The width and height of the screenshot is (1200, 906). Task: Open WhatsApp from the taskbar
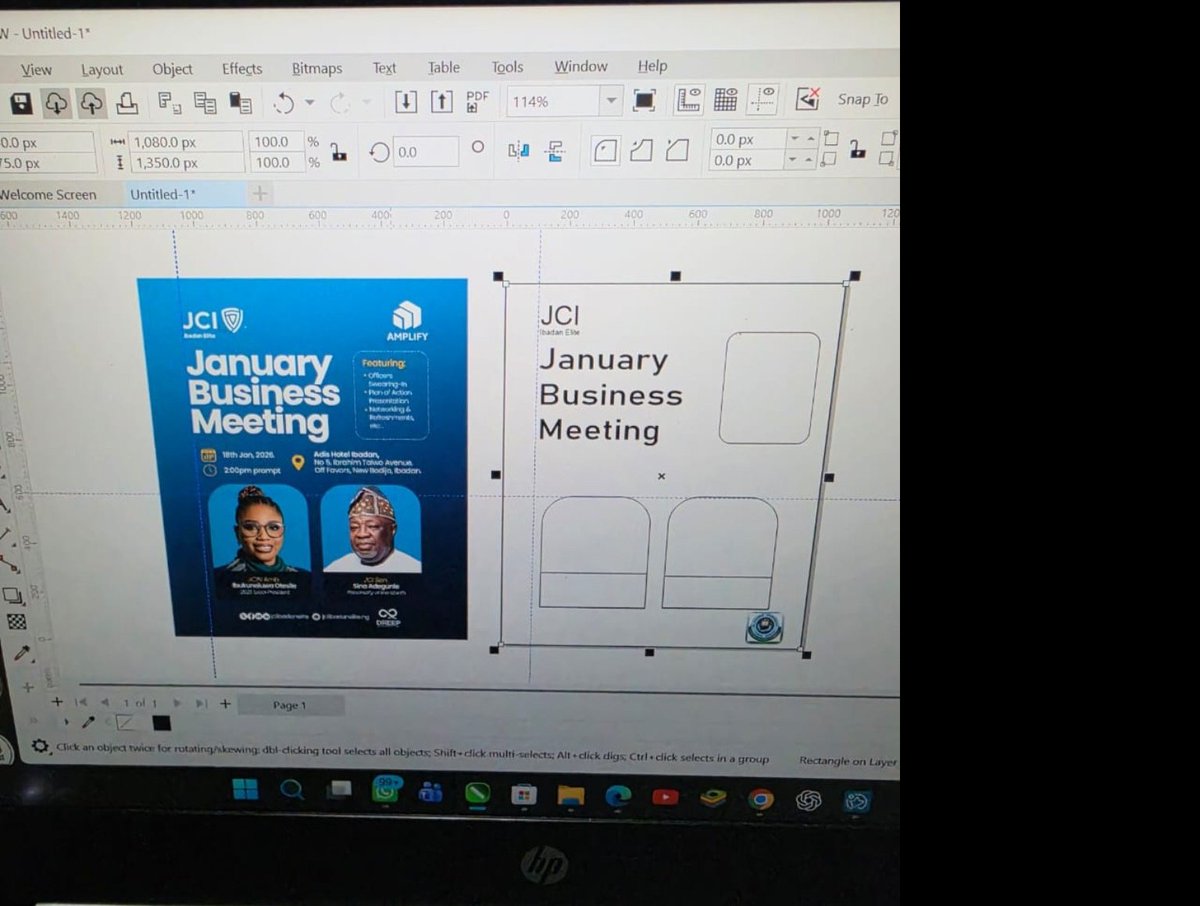pos(386,790)
